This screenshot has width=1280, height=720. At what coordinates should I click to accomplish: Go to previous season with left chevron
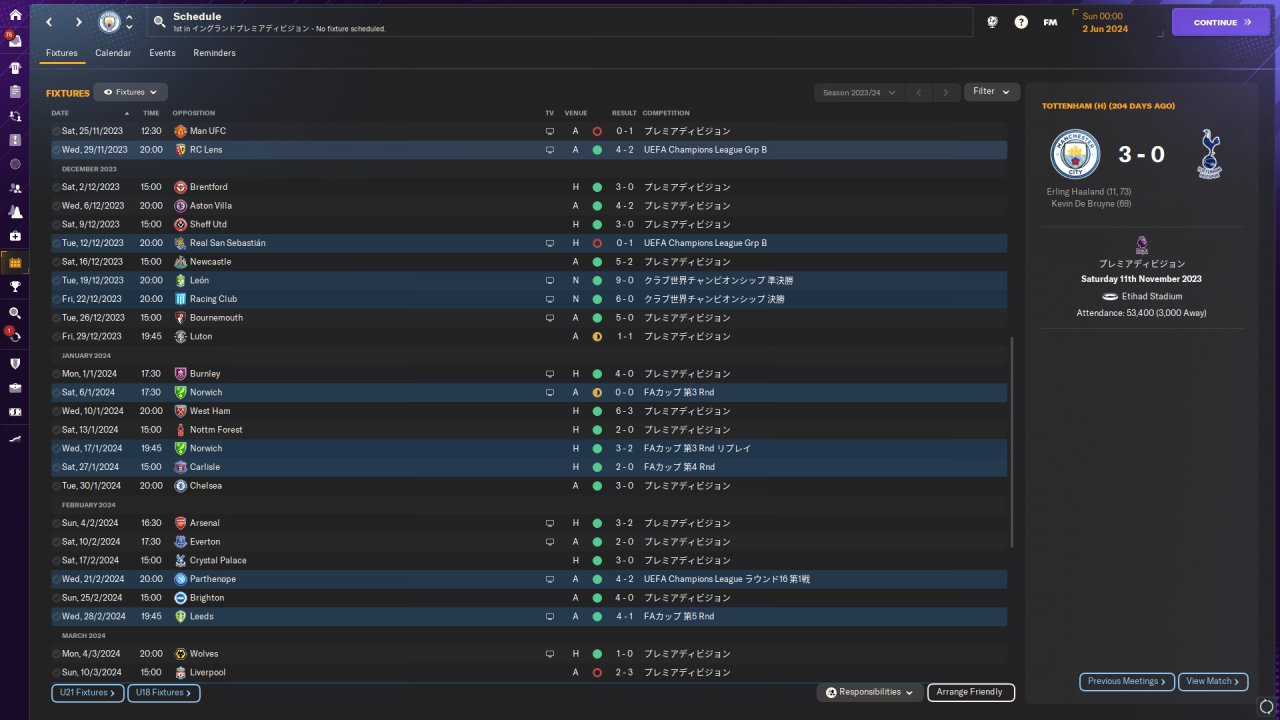(919, 93)
